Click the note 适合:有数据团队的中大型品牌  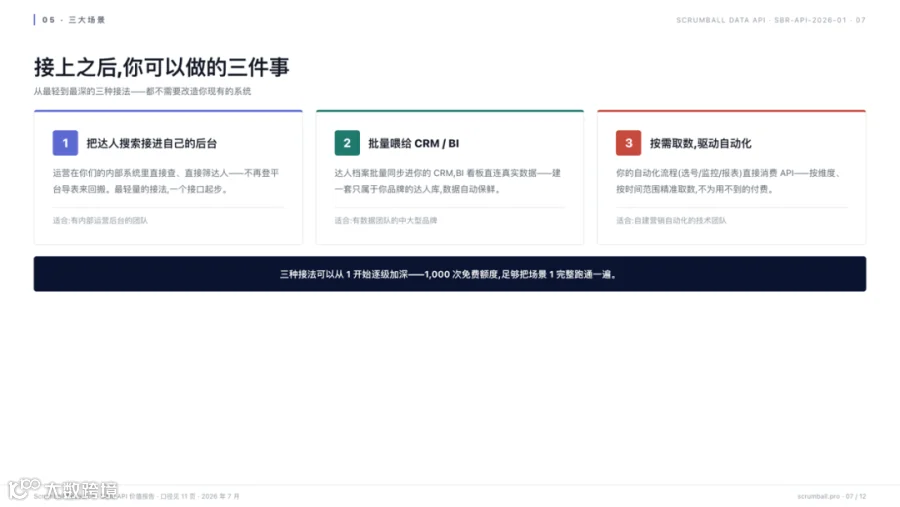point(386,220)
